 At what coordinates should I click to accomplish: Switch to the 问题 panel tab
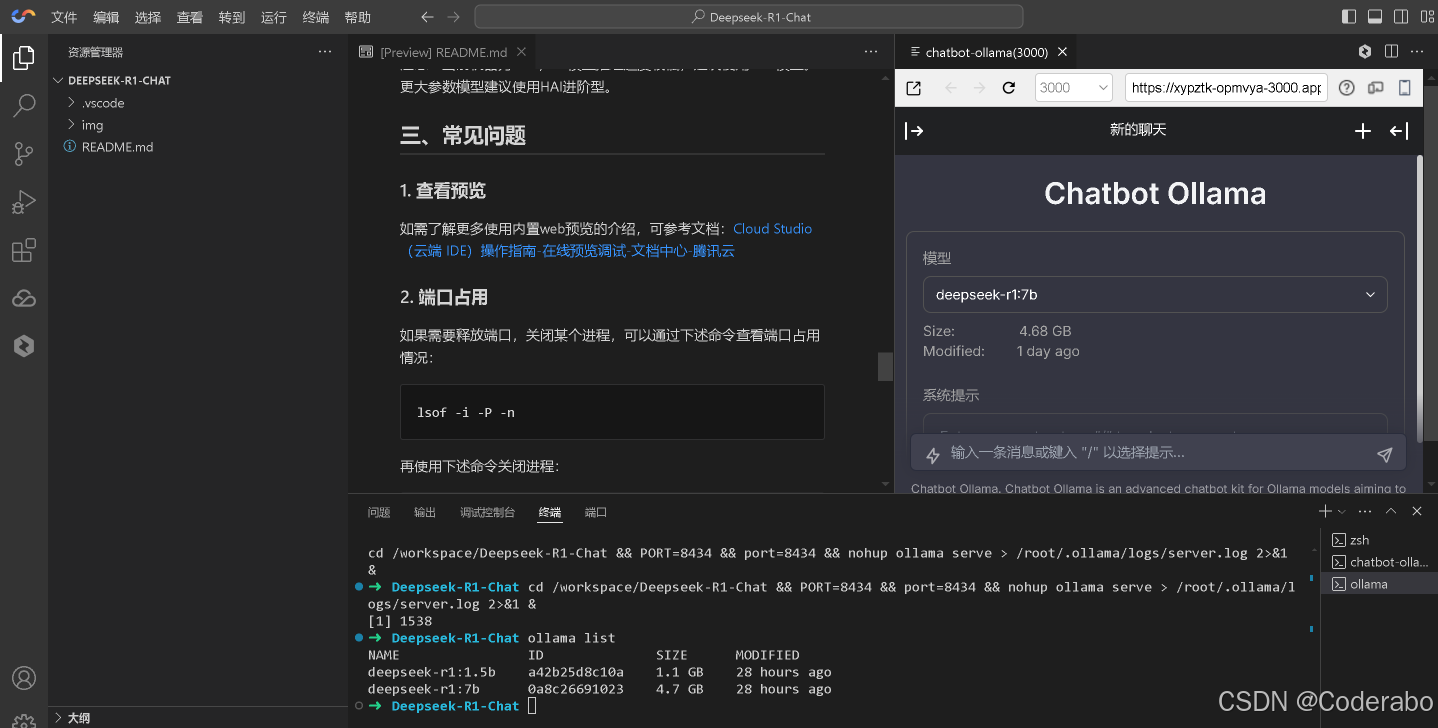point(379,512)
